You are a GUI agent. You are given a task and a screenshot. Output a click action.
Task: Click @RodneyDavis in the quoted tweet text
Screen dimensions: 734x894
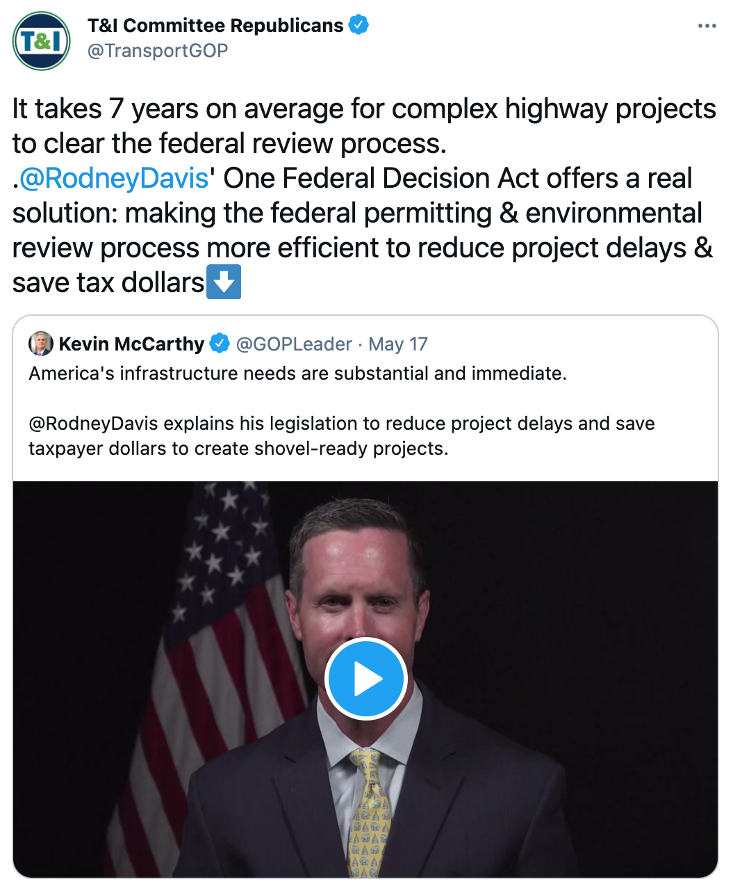pyautogui.click(x=91, y=424)
